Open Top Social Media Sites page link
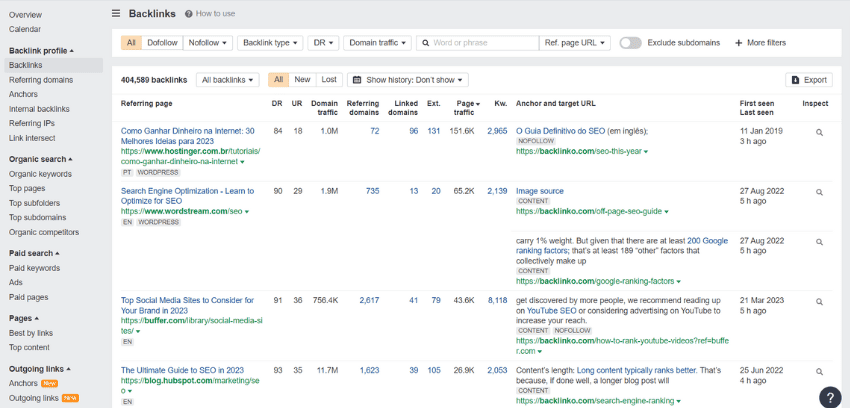 pos(187,306)
